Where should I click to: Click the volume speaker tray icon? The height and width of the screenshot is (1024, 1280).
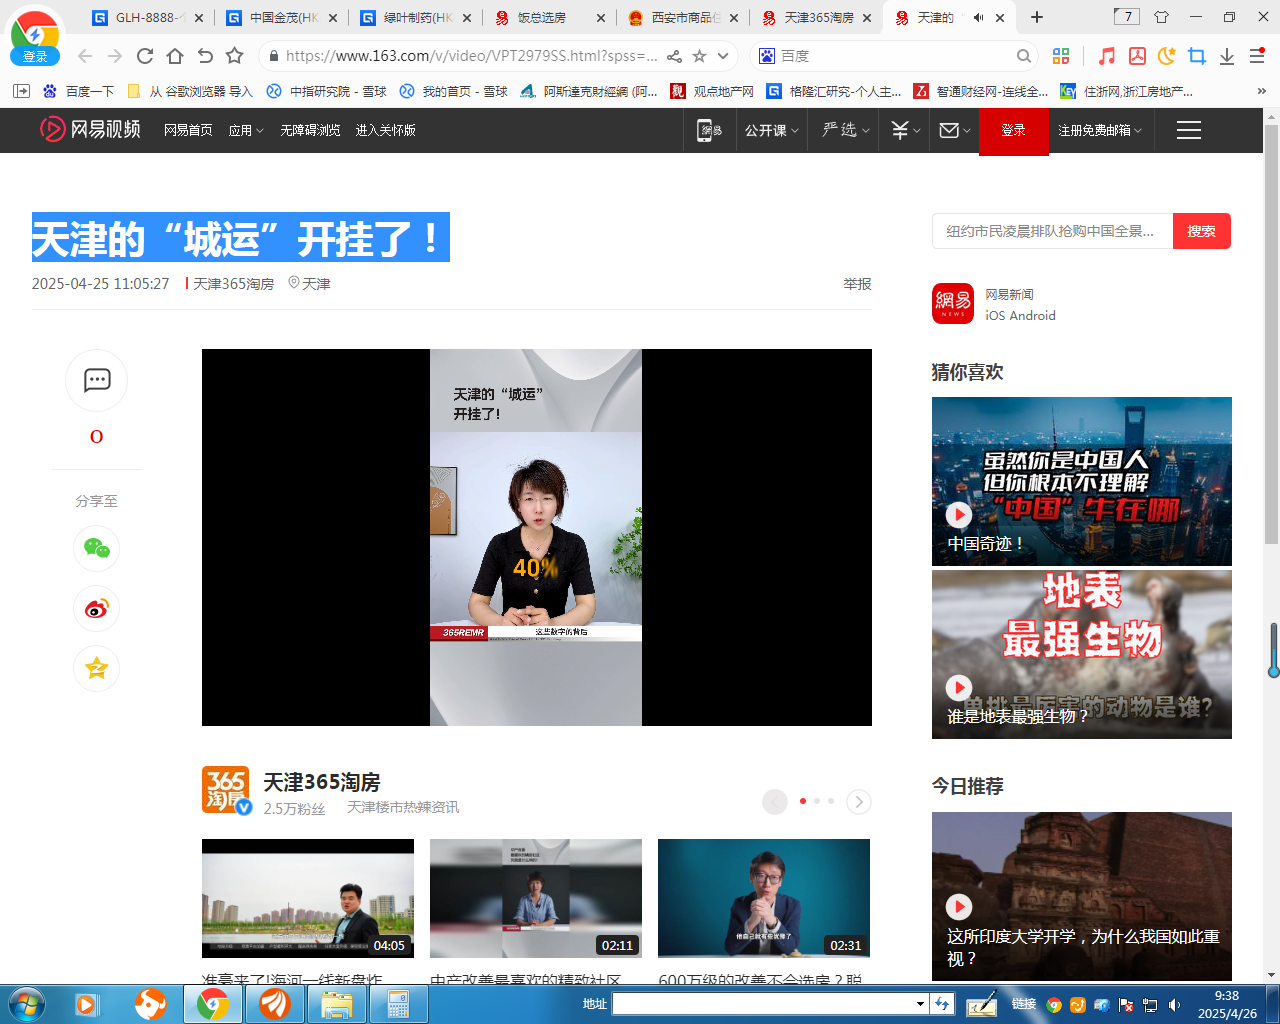(x=1175, y=1005)
